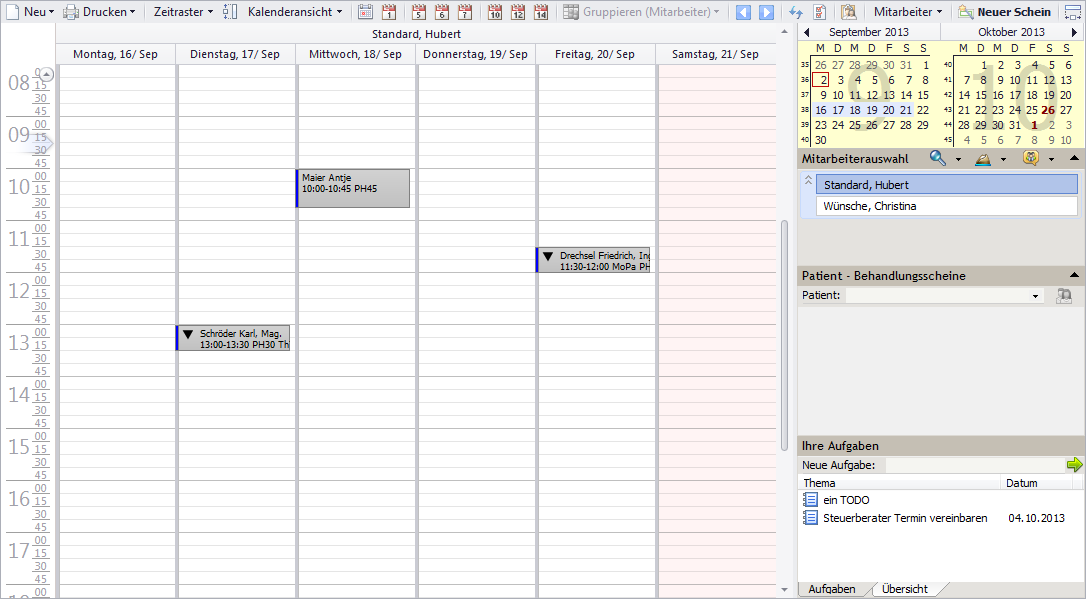Click the calendar vertical scrollbar
The width and height of the screenshot is (1086, 599).
pyautogui.click(x=784, y=335)
